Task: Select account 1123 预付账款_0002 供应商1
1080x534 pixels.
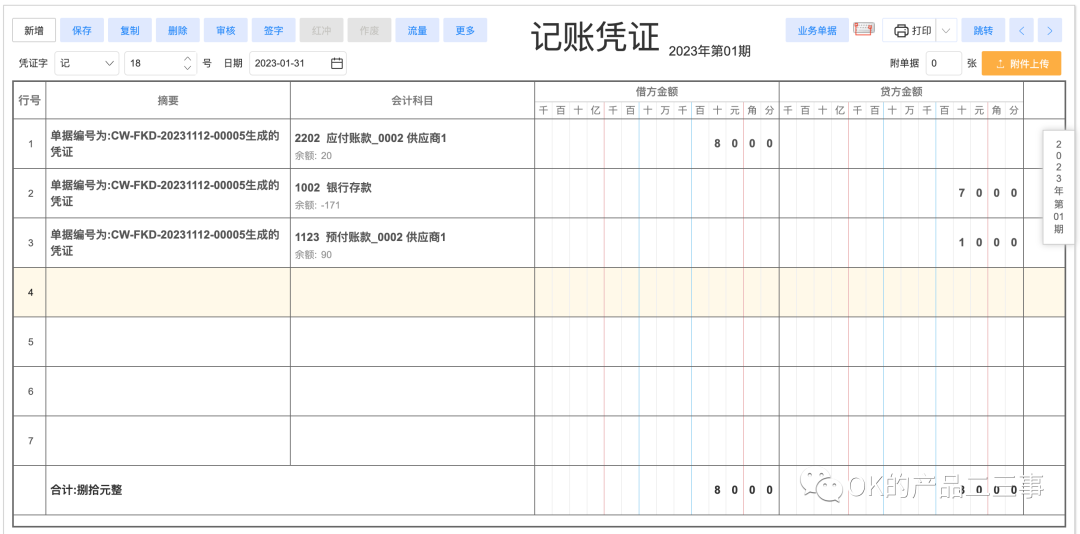Action: [371, 237]
